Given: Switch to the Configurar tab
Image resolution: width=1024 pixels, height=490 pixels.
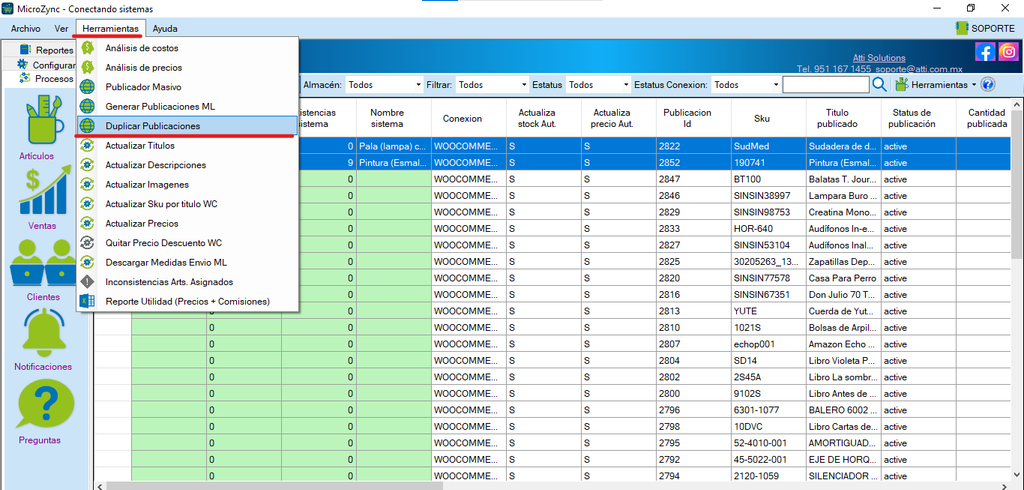Looking at the screenshot, I should 45,65.
